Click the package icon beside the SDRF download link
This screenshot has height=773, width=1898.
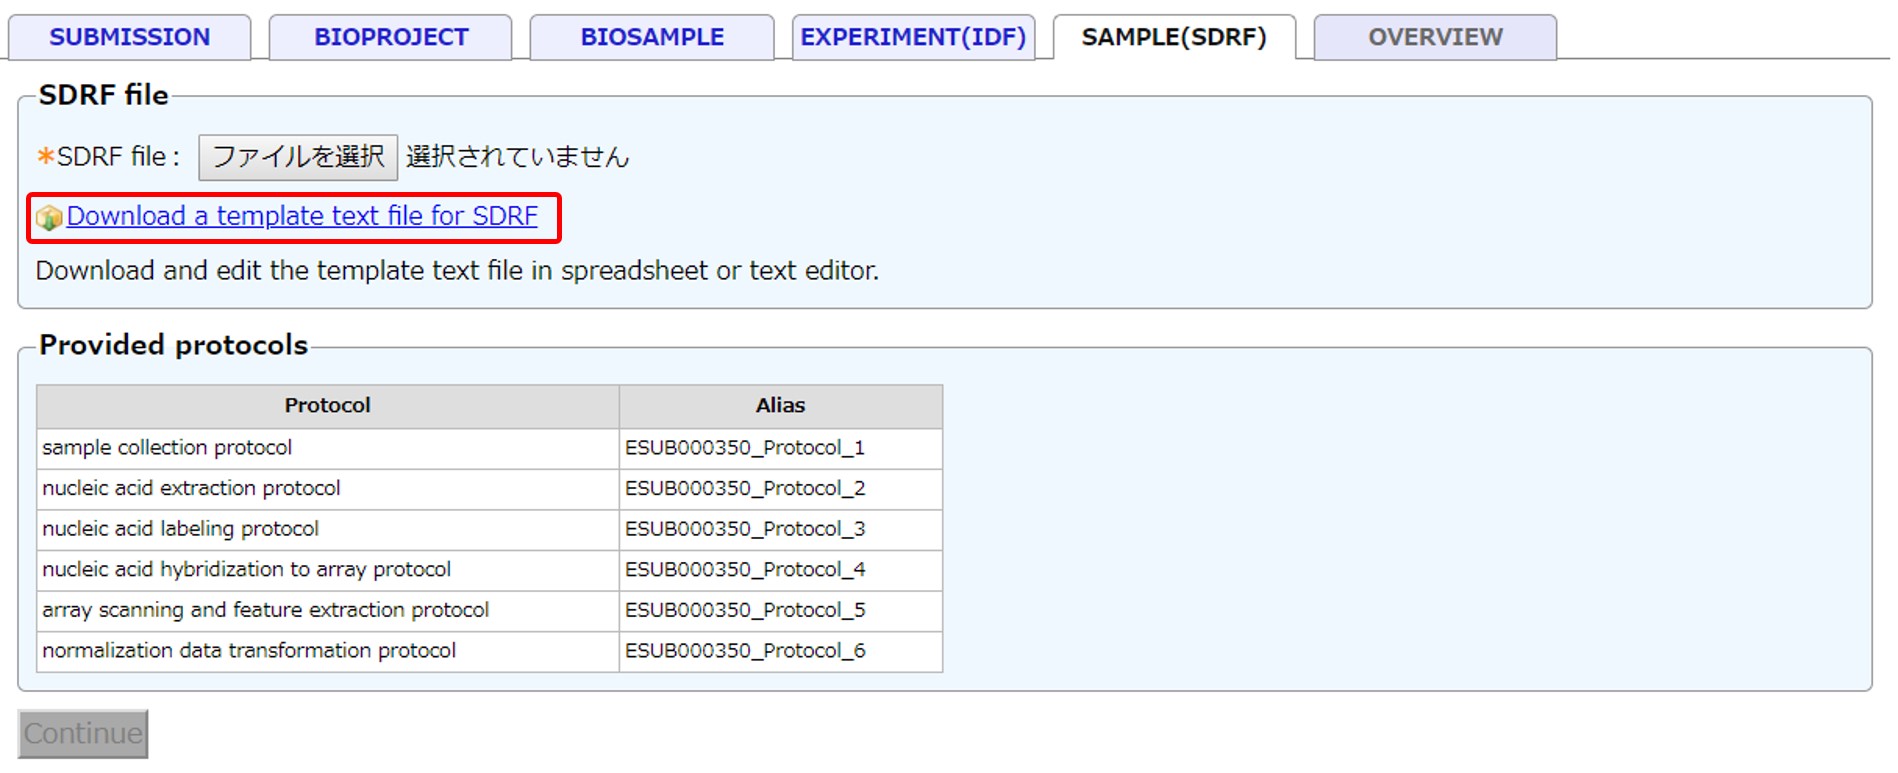[49, 217]
